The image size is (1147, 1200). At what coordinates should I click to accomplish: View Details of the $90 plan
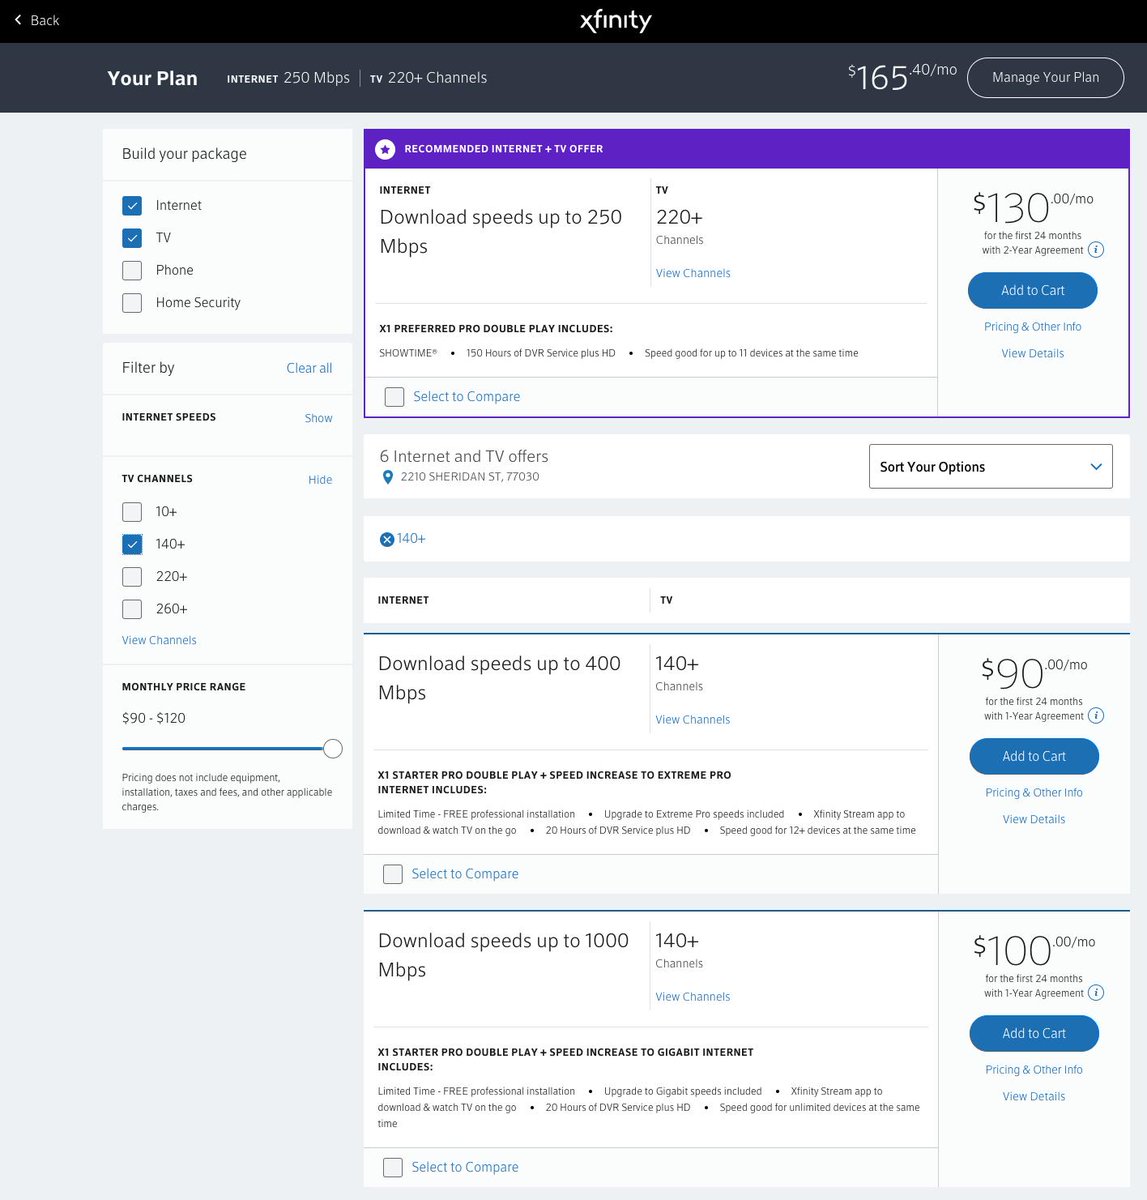(1034, 819)
